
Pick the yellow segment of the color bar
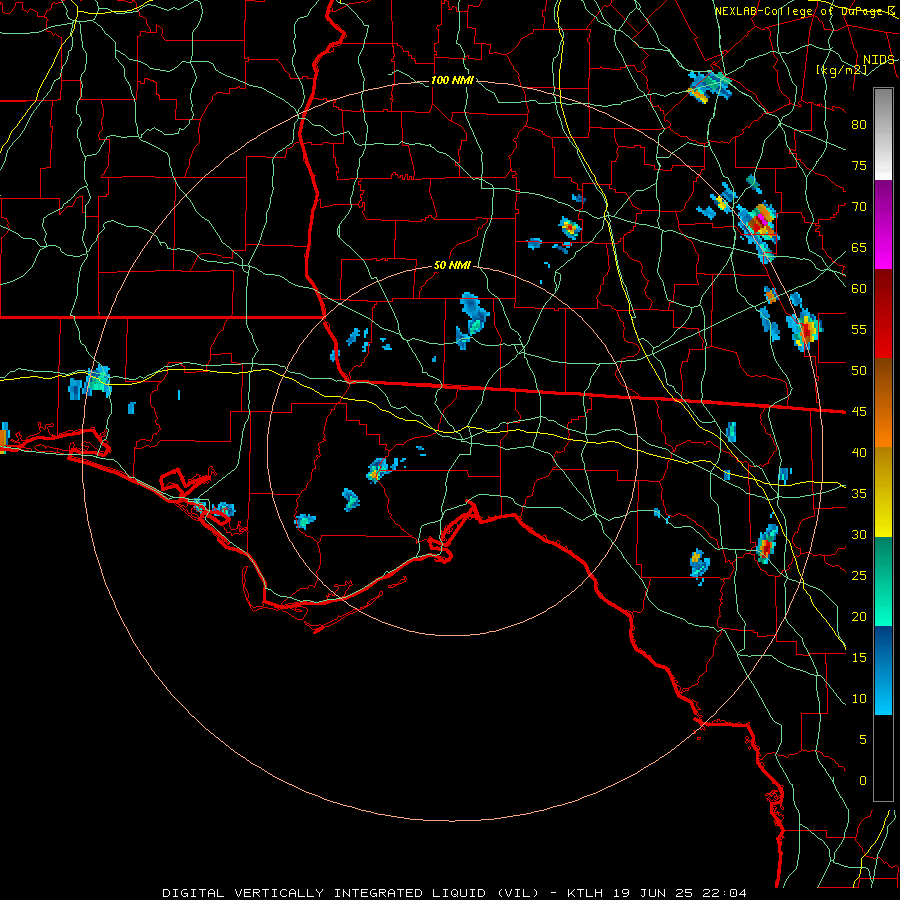(883, 492)
